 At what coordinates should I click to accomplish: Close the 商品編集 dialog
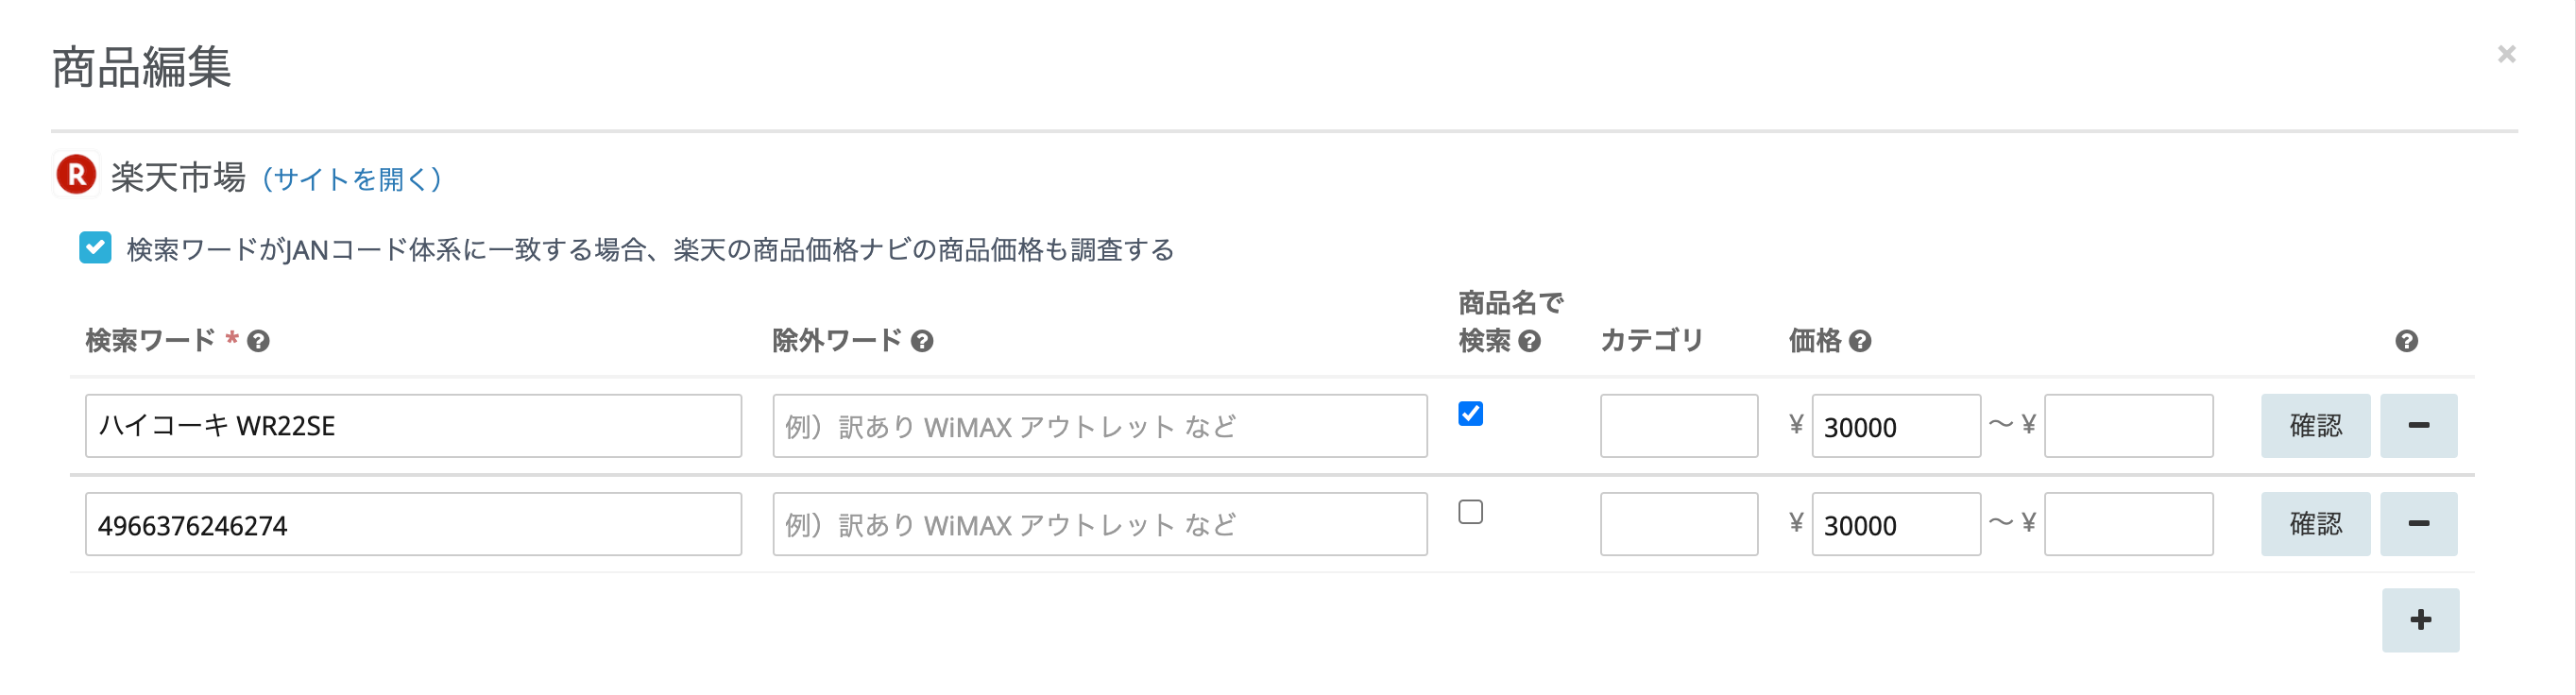[2506, 54]
